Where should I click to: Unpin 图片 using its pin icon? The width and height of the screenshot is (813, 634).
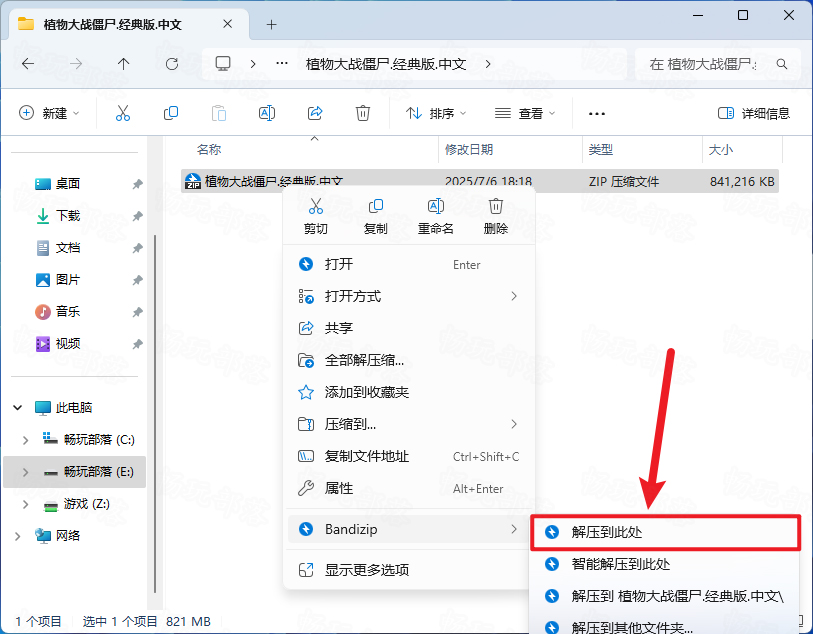click(137, 280)
